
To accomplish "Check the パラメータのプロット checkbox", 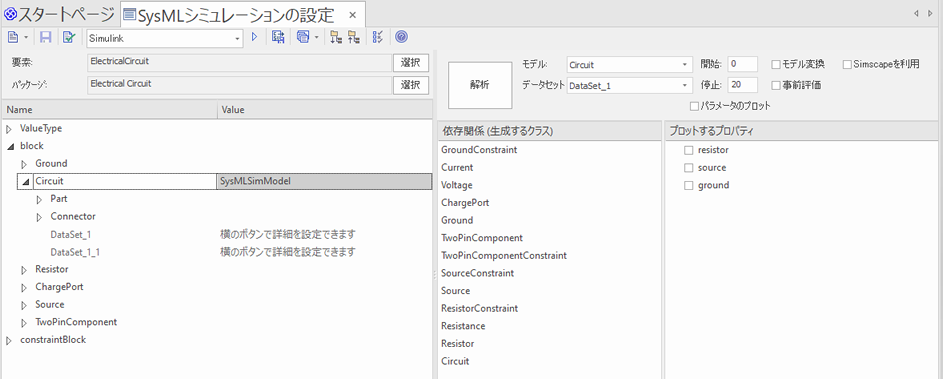I will [x=695, y=106].
